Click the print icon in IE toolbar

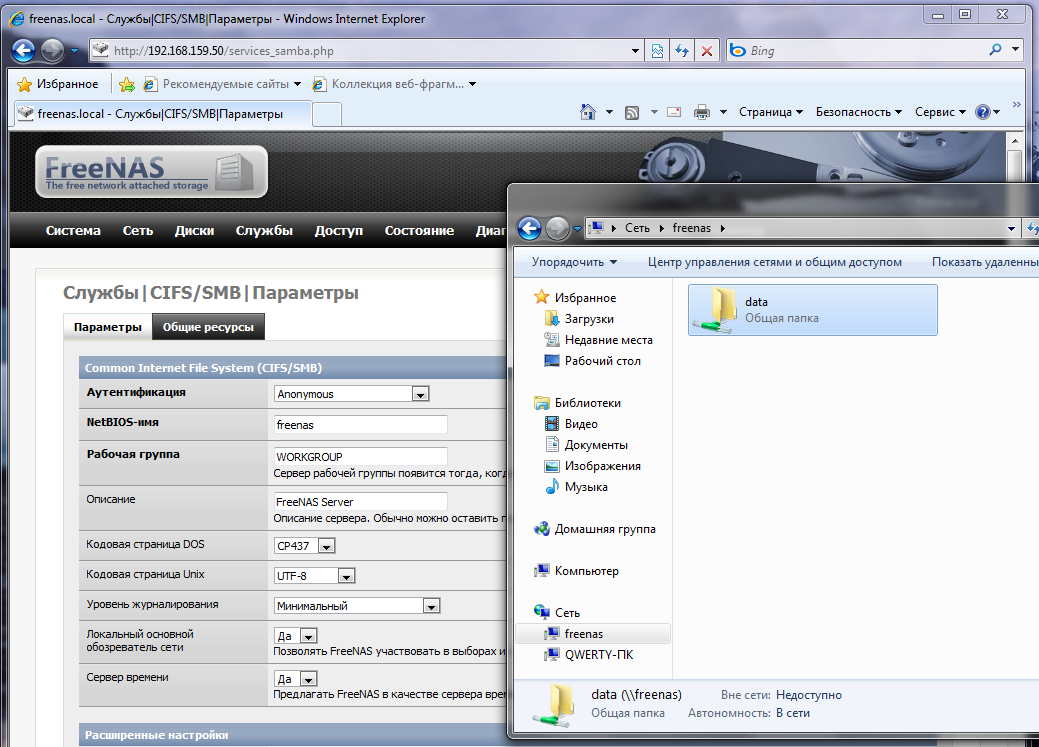[x=702, y=112]
